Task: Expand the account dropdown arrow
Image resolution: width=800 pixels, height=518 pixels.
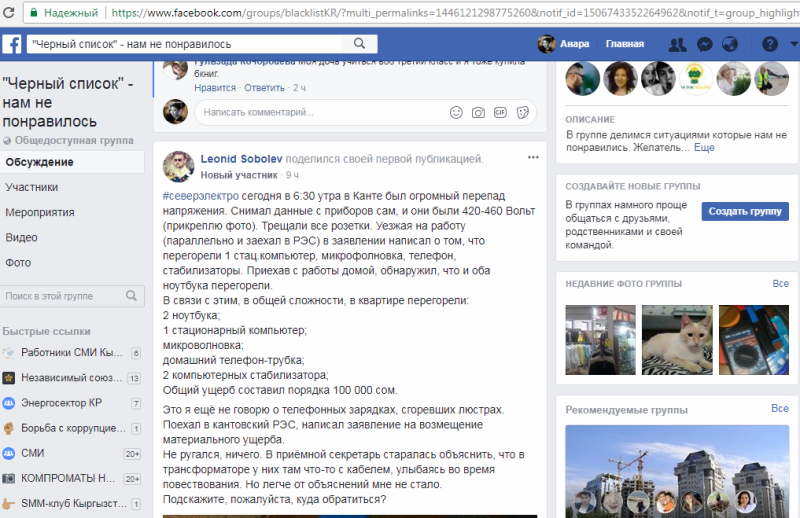Action: tap(790, 44)
